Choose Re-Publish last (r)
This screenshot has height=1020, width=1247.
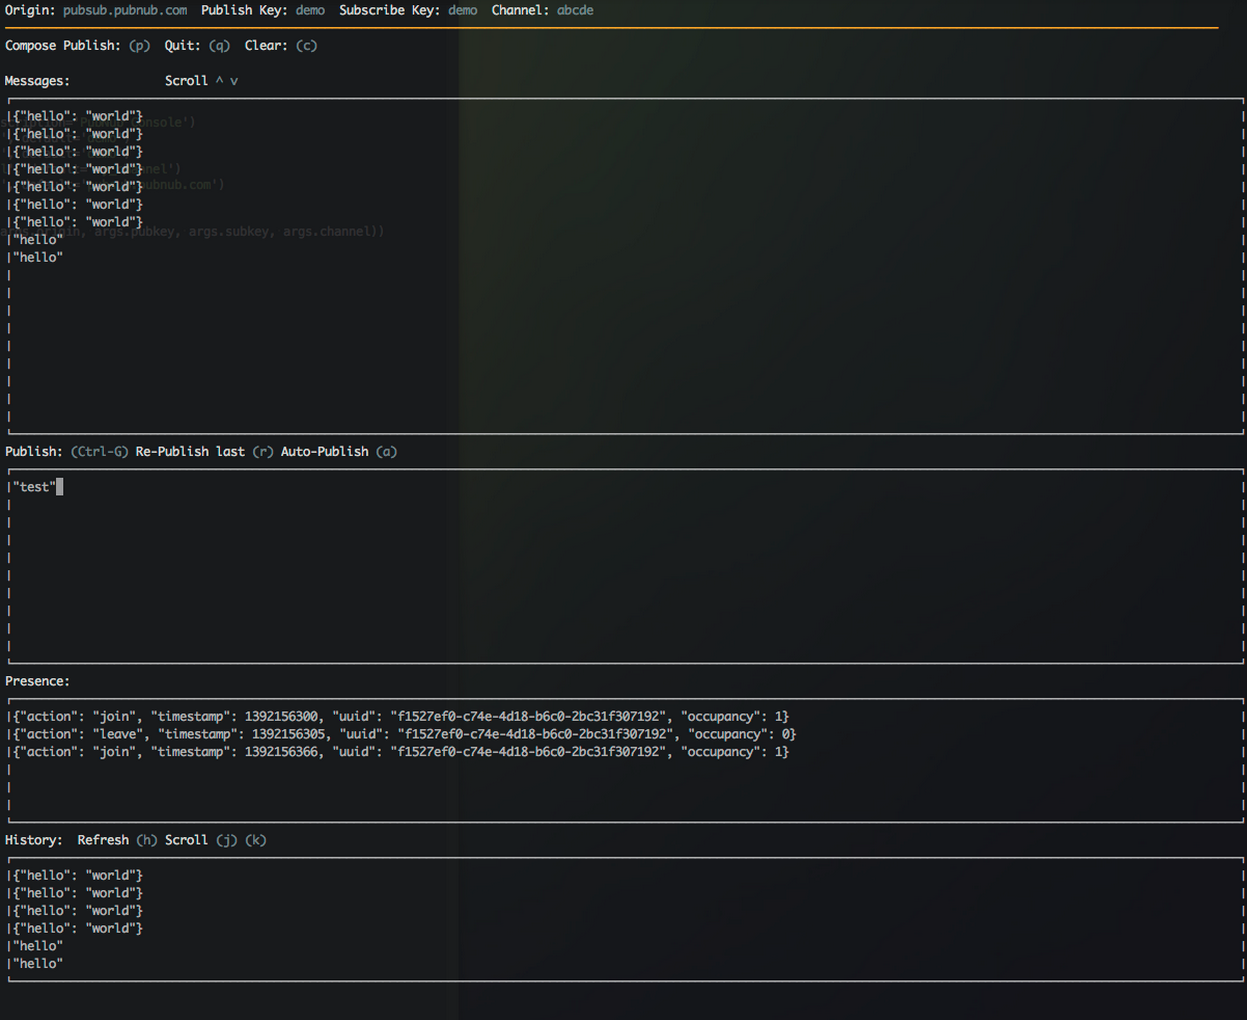(x=205, y=452)
